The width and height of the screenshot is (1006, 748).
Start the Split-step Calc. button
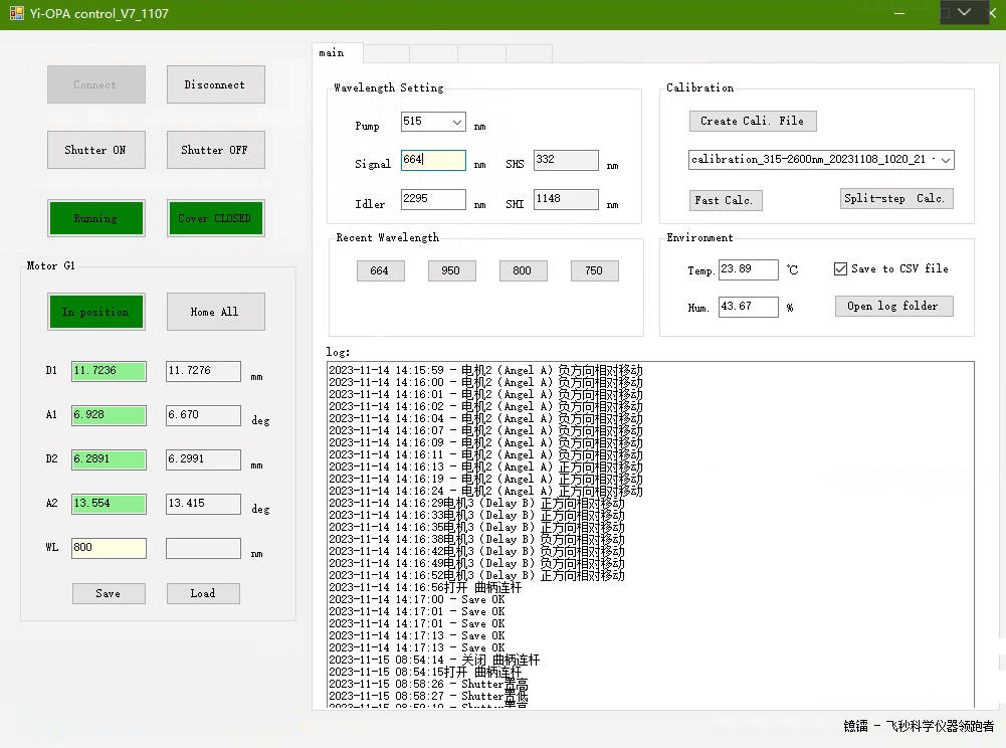[896, 198]
